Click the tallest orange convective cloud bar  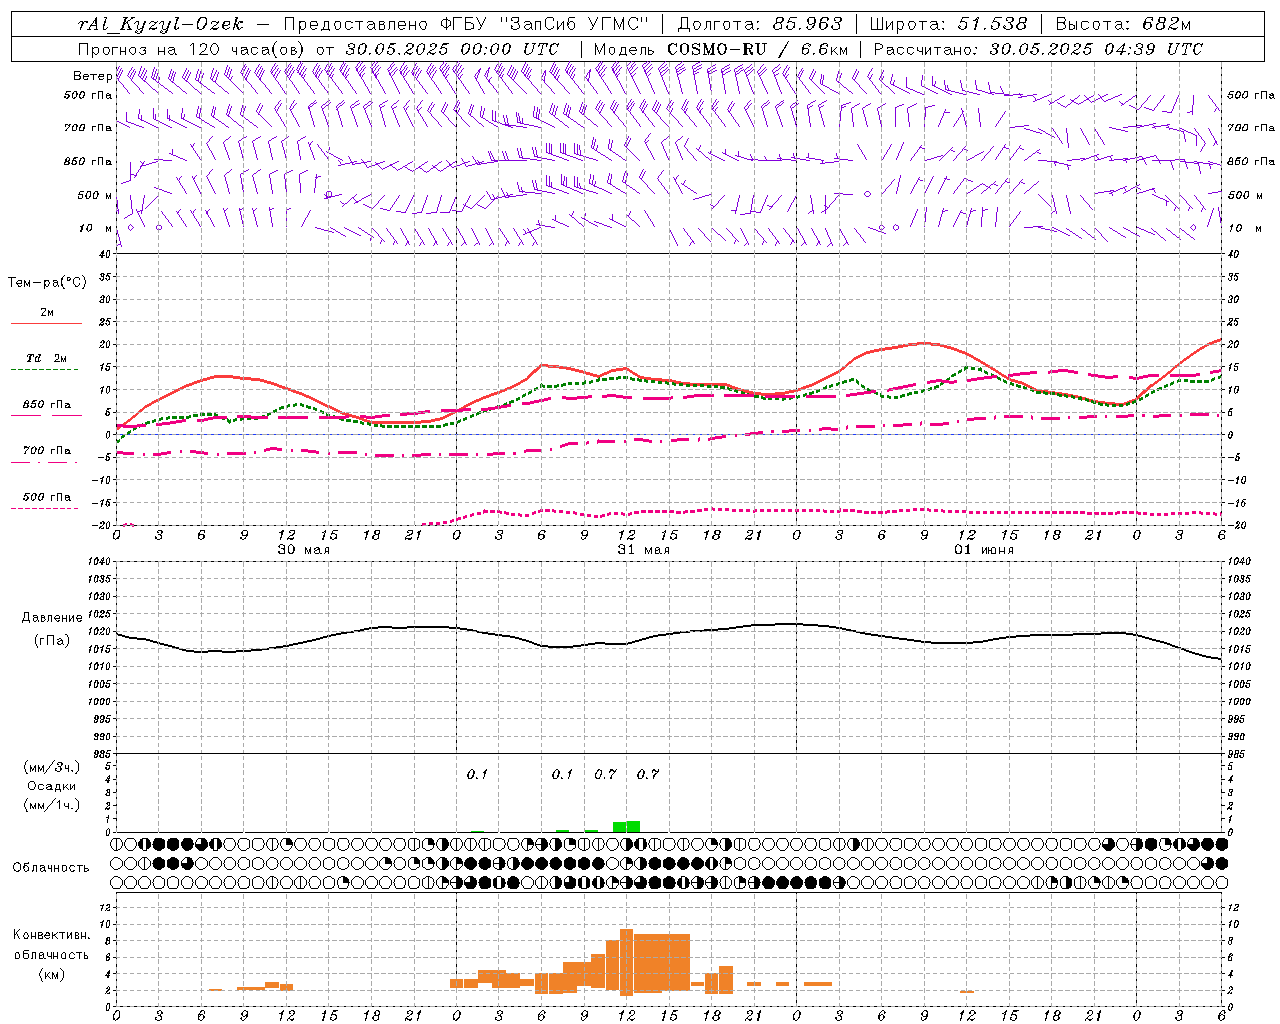click(x=627, y=962)
